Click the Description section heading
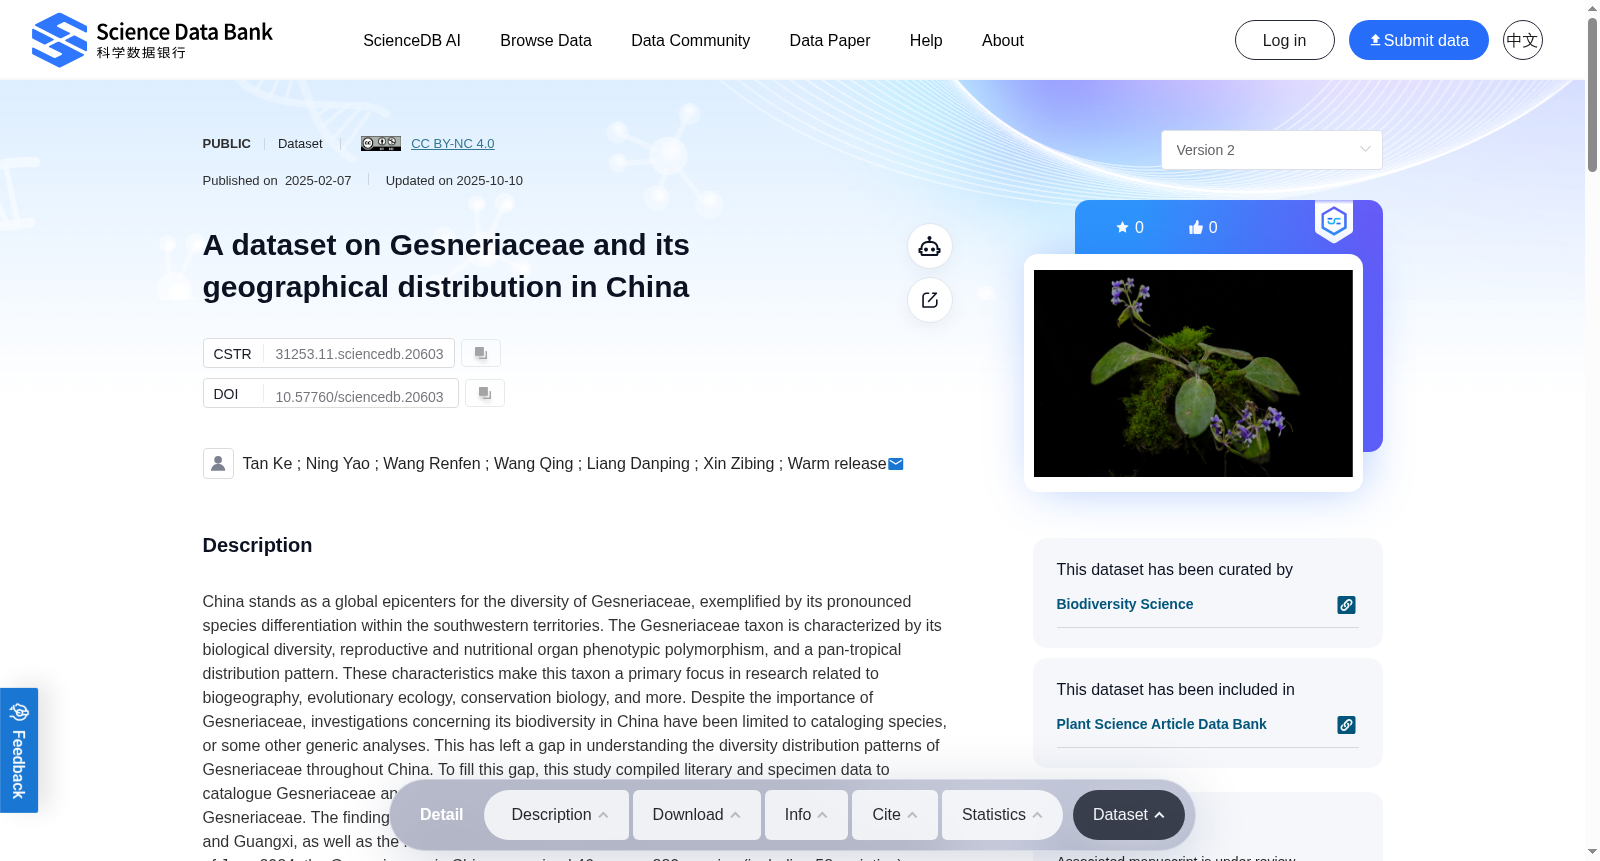Viewport: 1600px width, 861px height. 257,545
